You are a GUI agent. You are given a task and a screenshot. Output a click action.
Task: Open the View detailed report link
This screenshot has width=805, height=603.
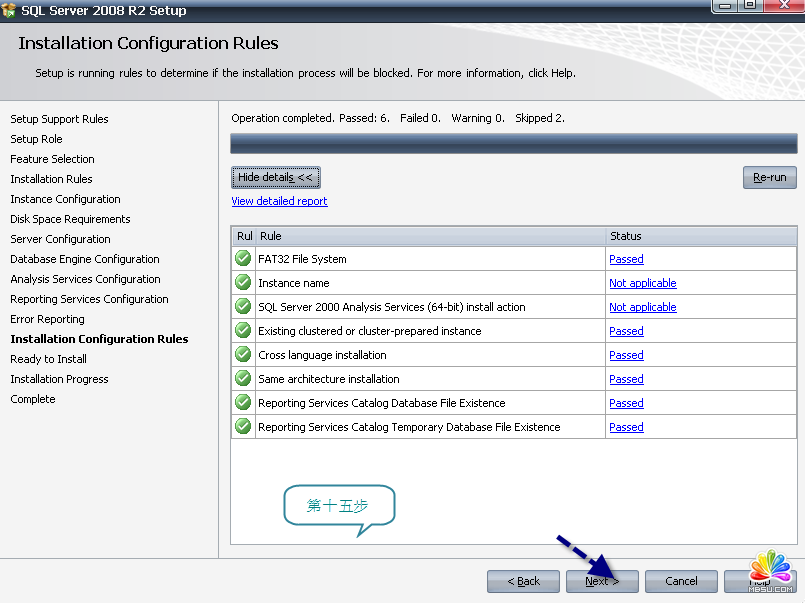click(x=279, y=201)
